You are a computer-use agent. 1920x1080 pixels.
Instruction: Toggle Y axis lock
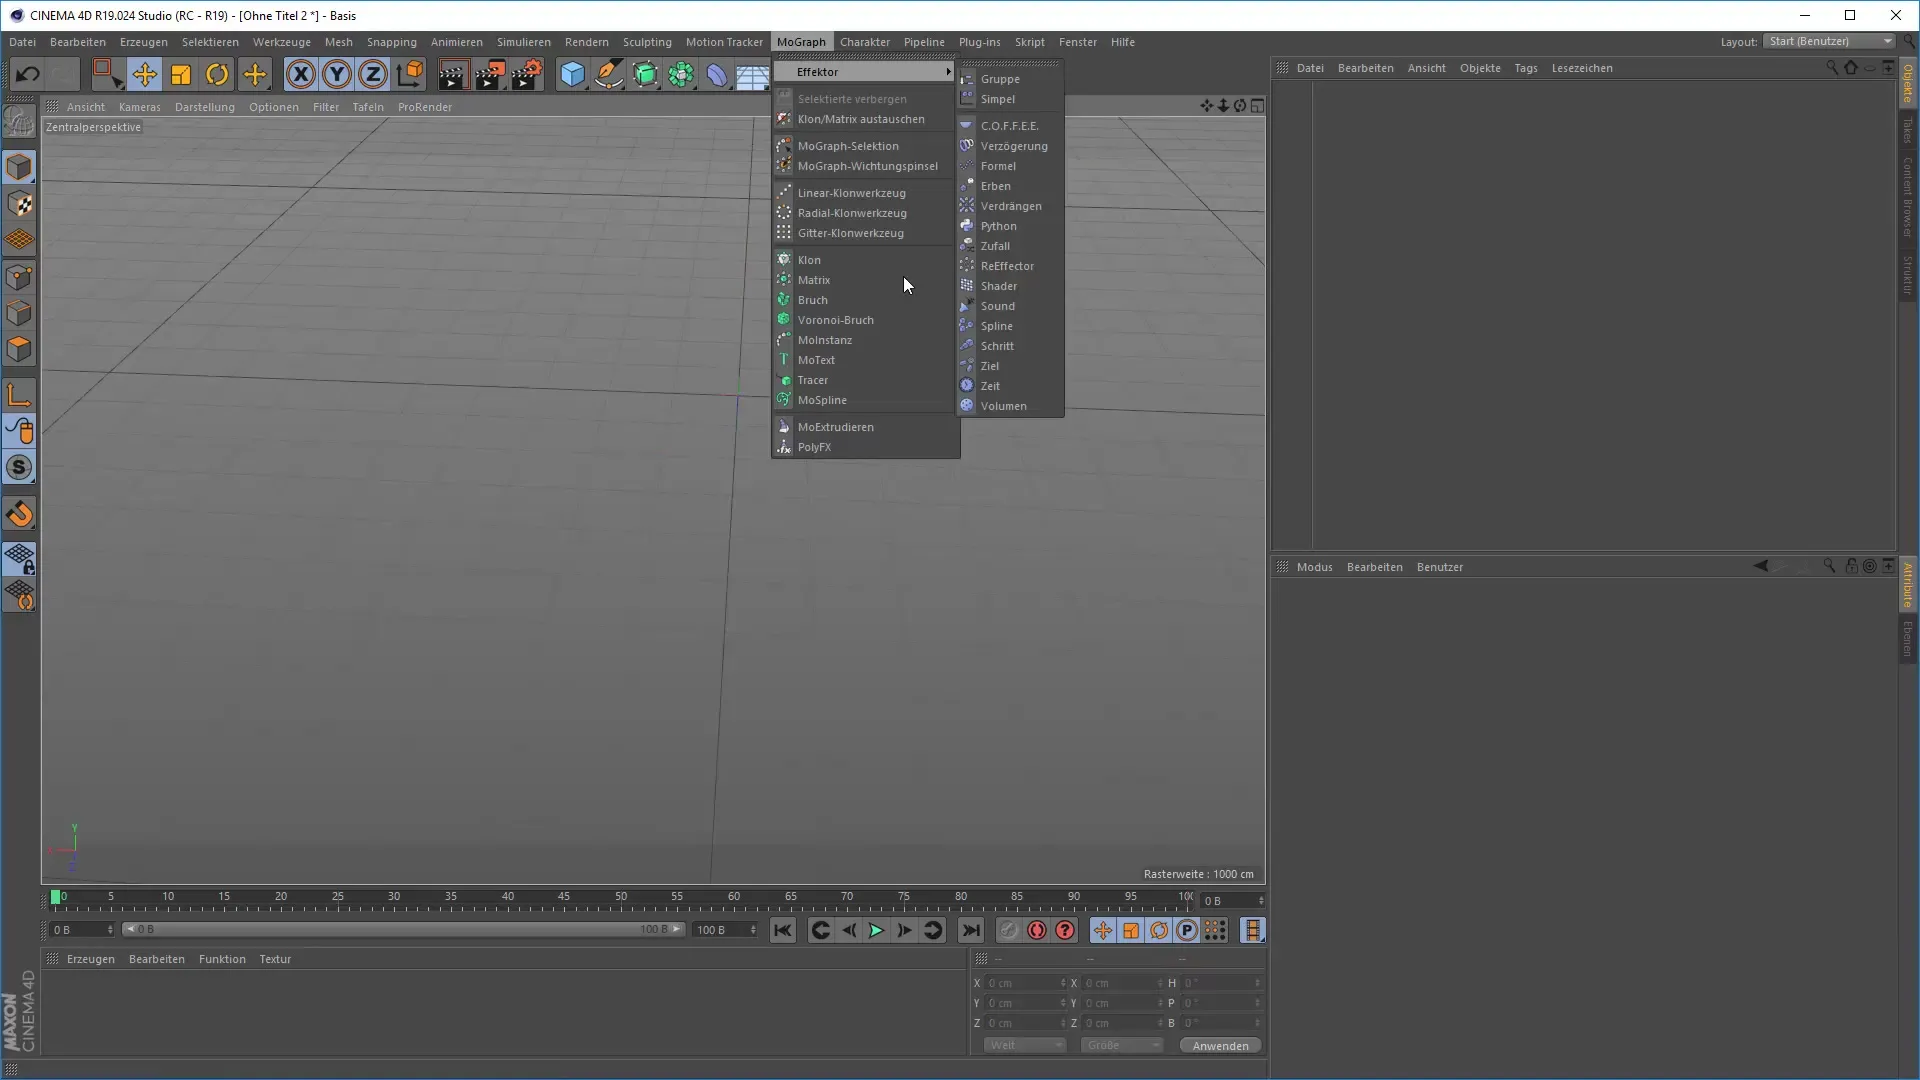point(337,74)
